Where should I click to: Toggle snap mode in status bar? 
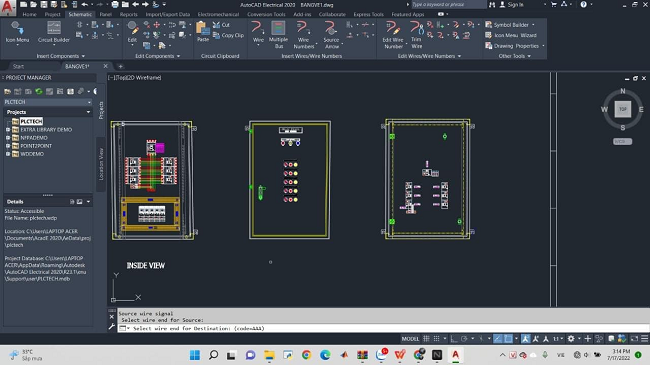coord(437,339)
